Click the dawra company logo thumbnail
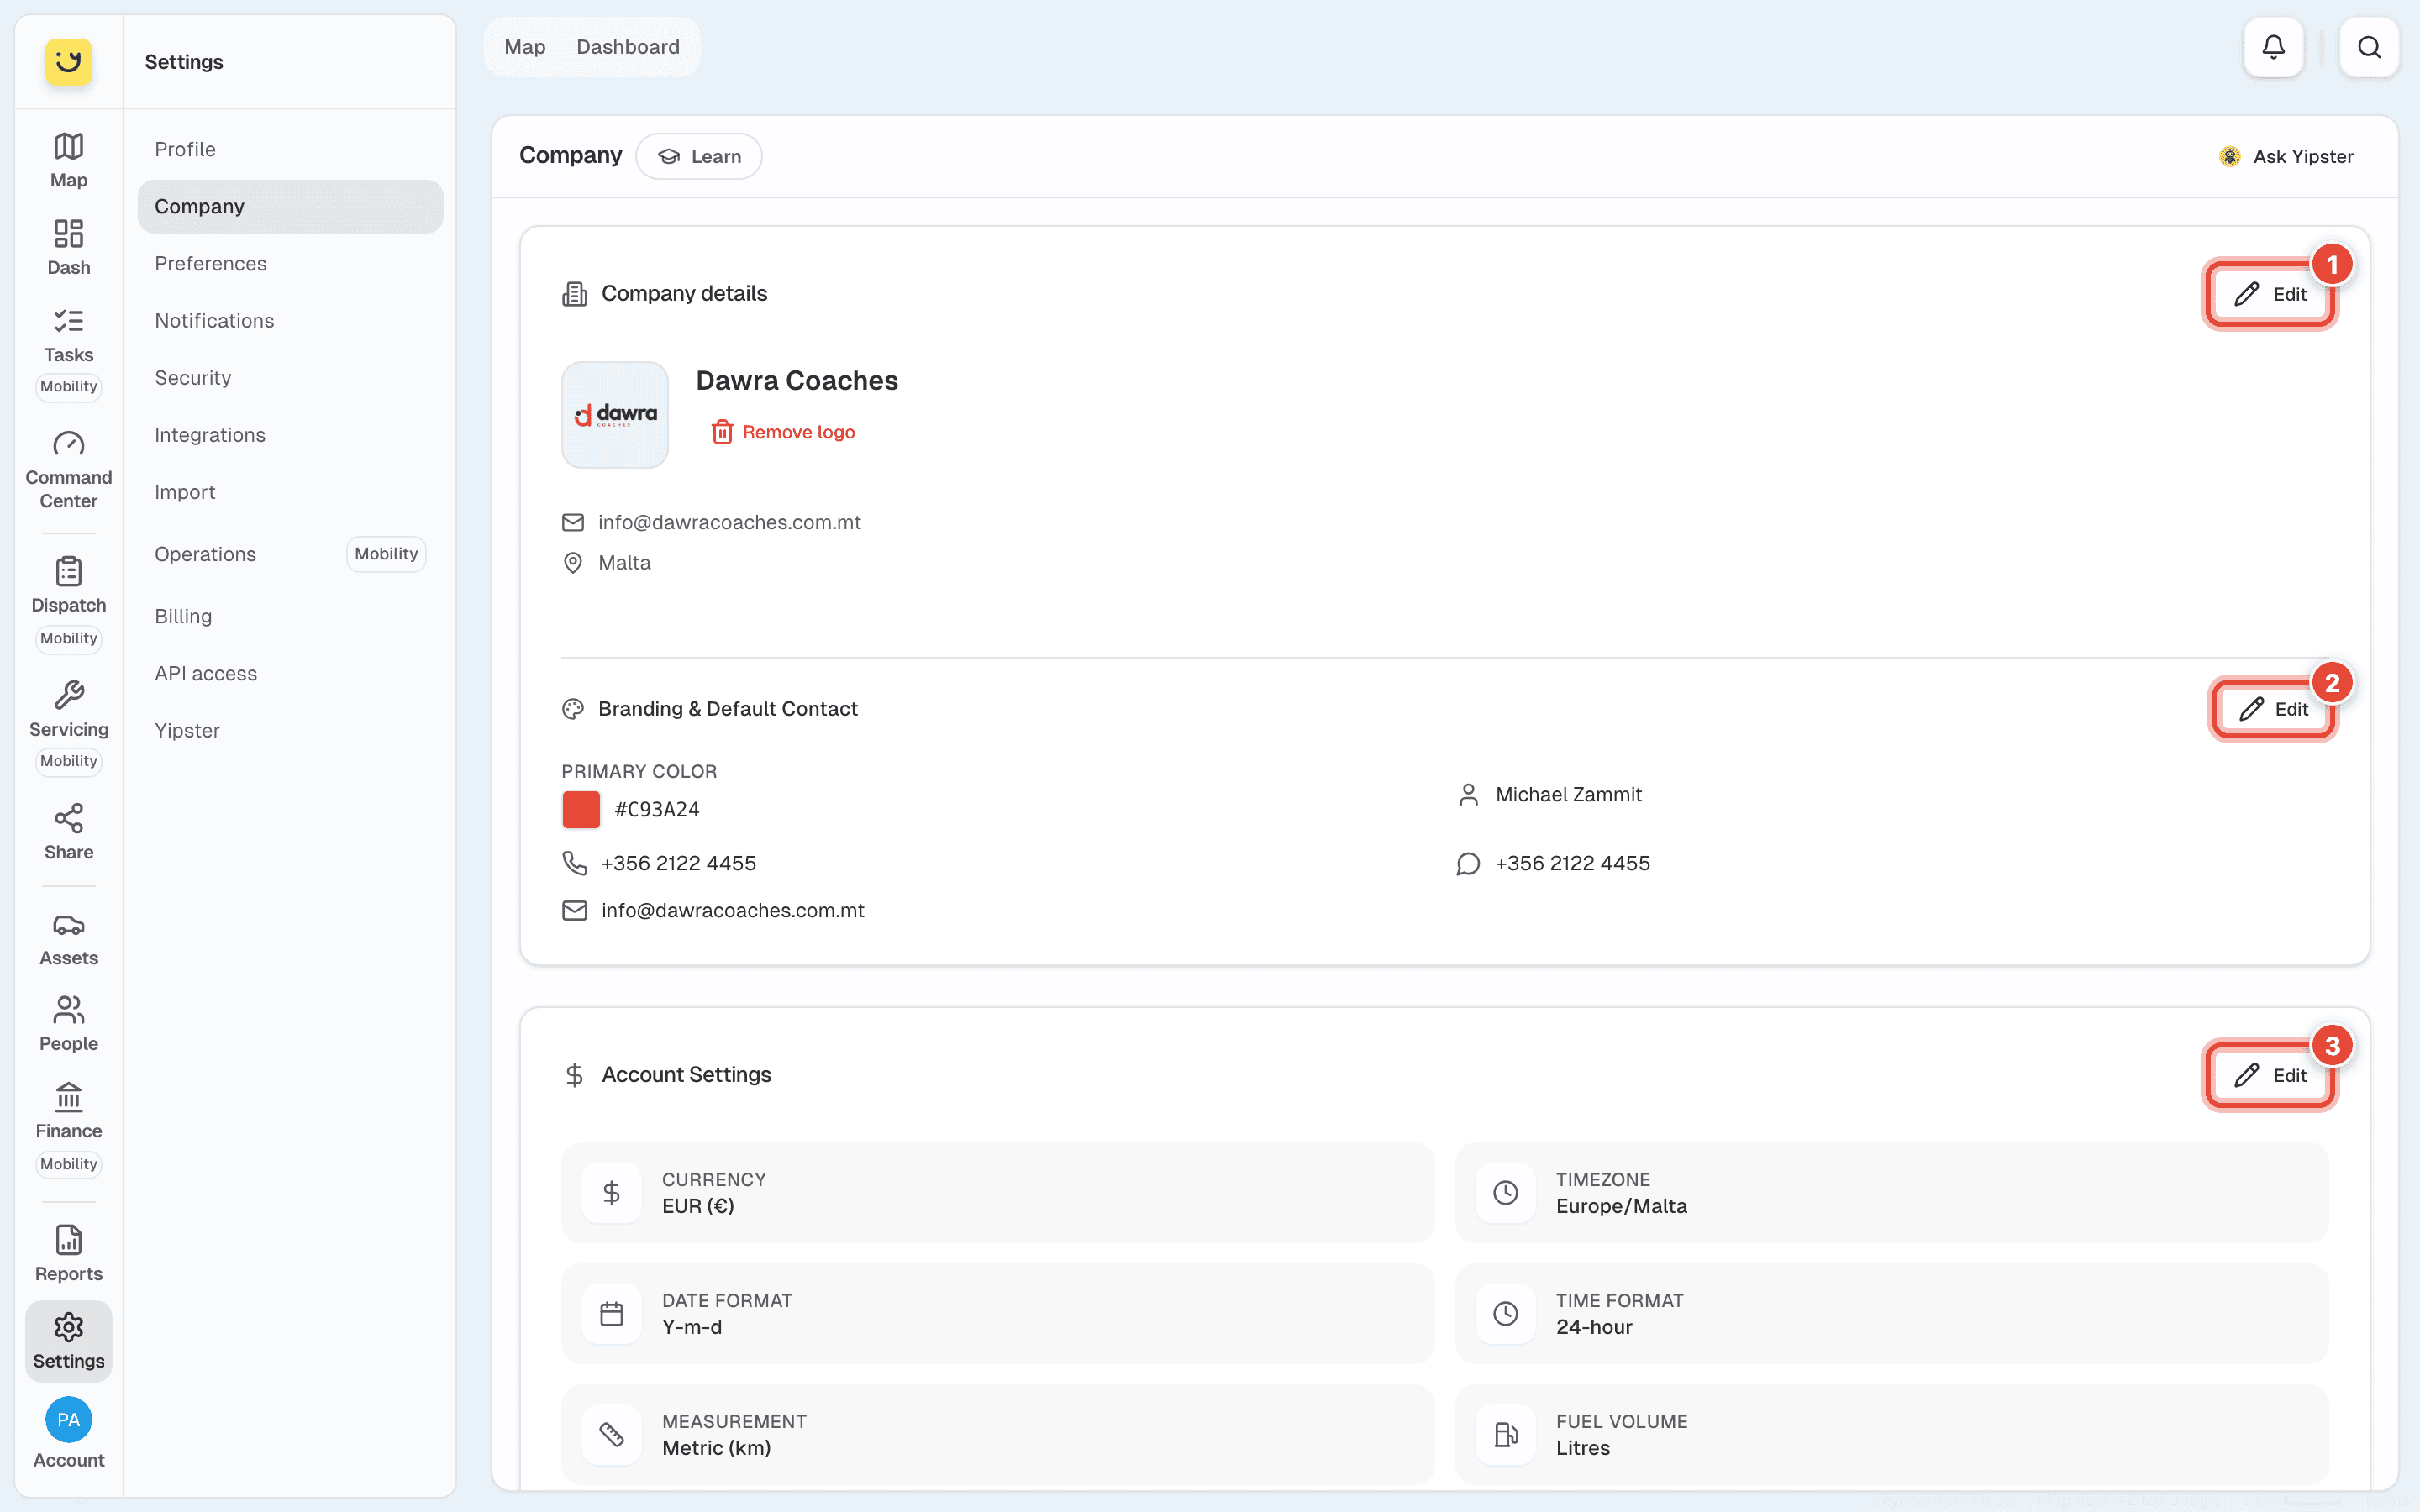2420x1512 pixels. (615, 414)
